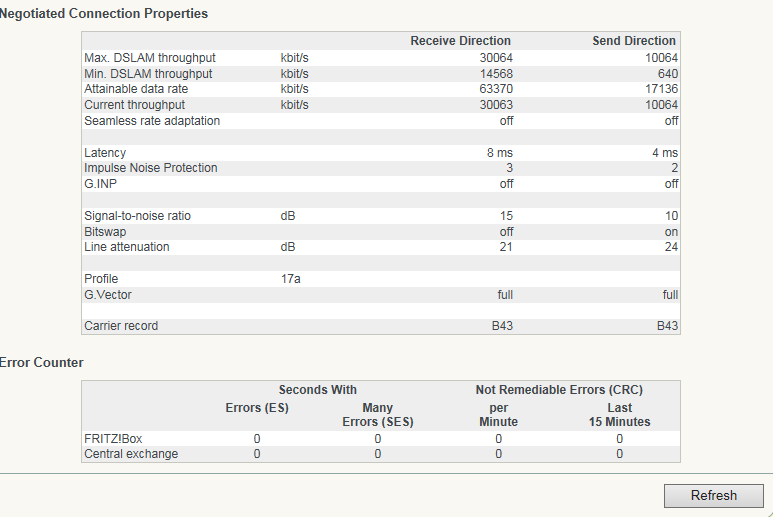
Task: Click the Profile value 17a
Action: (x=291, y=279)
